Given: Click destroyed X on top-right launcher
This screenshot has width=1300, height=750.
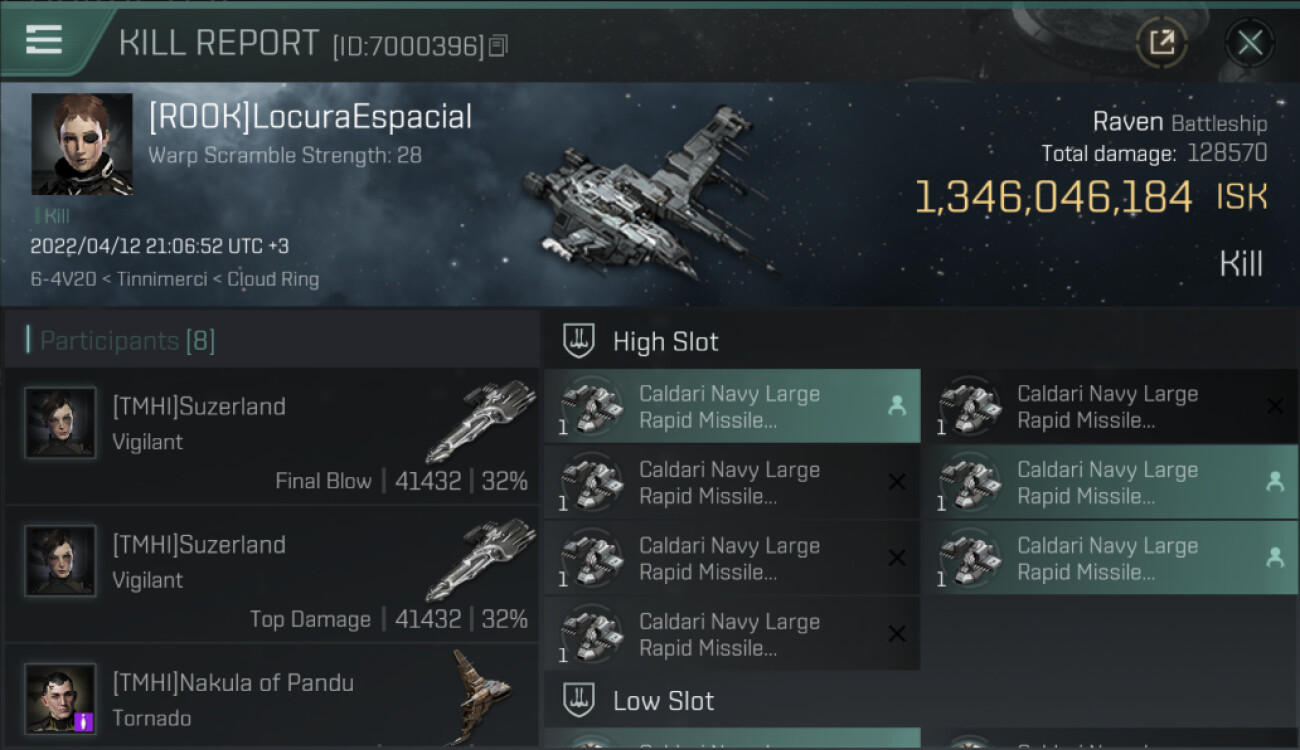Looking at the screenshot, I should coord(1274,406).
